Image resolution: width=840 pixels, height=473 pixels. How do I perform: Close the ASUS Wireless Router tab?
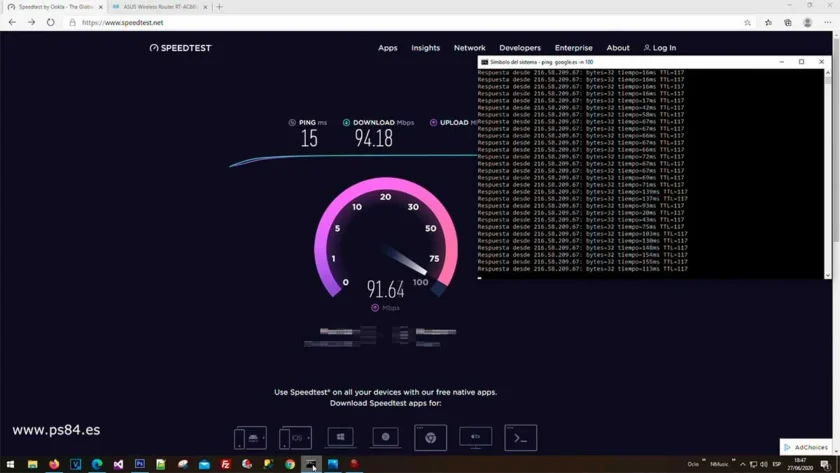click(205, 7)
